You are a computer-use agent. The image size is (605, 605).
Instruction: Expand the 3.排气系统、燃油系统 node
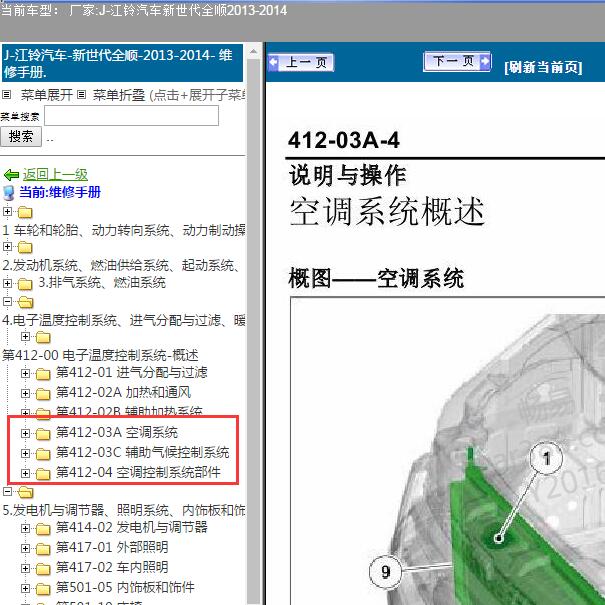pos(7,283)
